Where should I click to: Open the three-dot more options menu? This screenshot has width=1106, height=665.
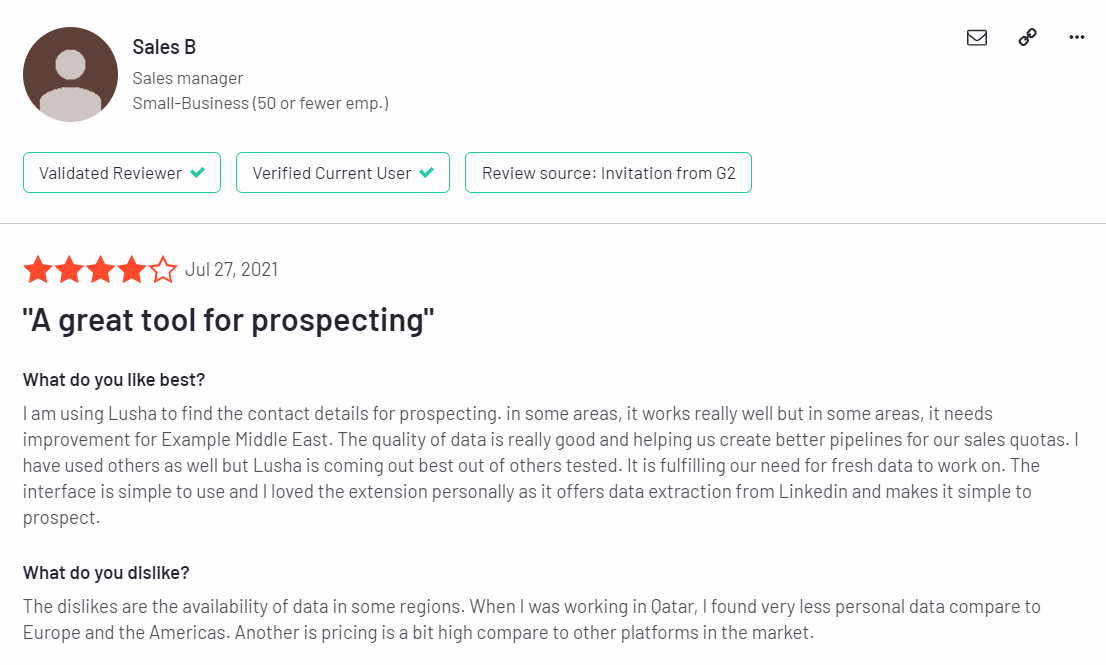pos(1076,37)
